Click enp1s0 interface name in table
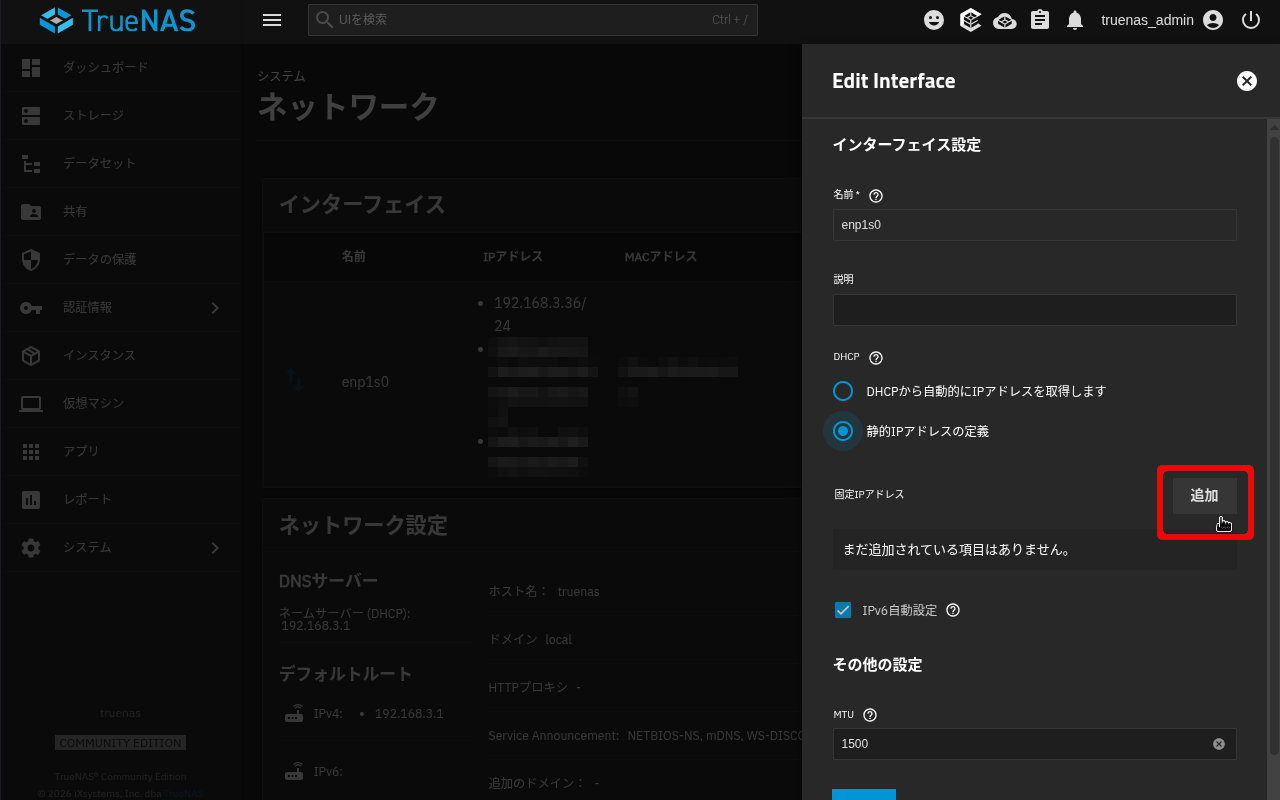 tap(365, 382)
